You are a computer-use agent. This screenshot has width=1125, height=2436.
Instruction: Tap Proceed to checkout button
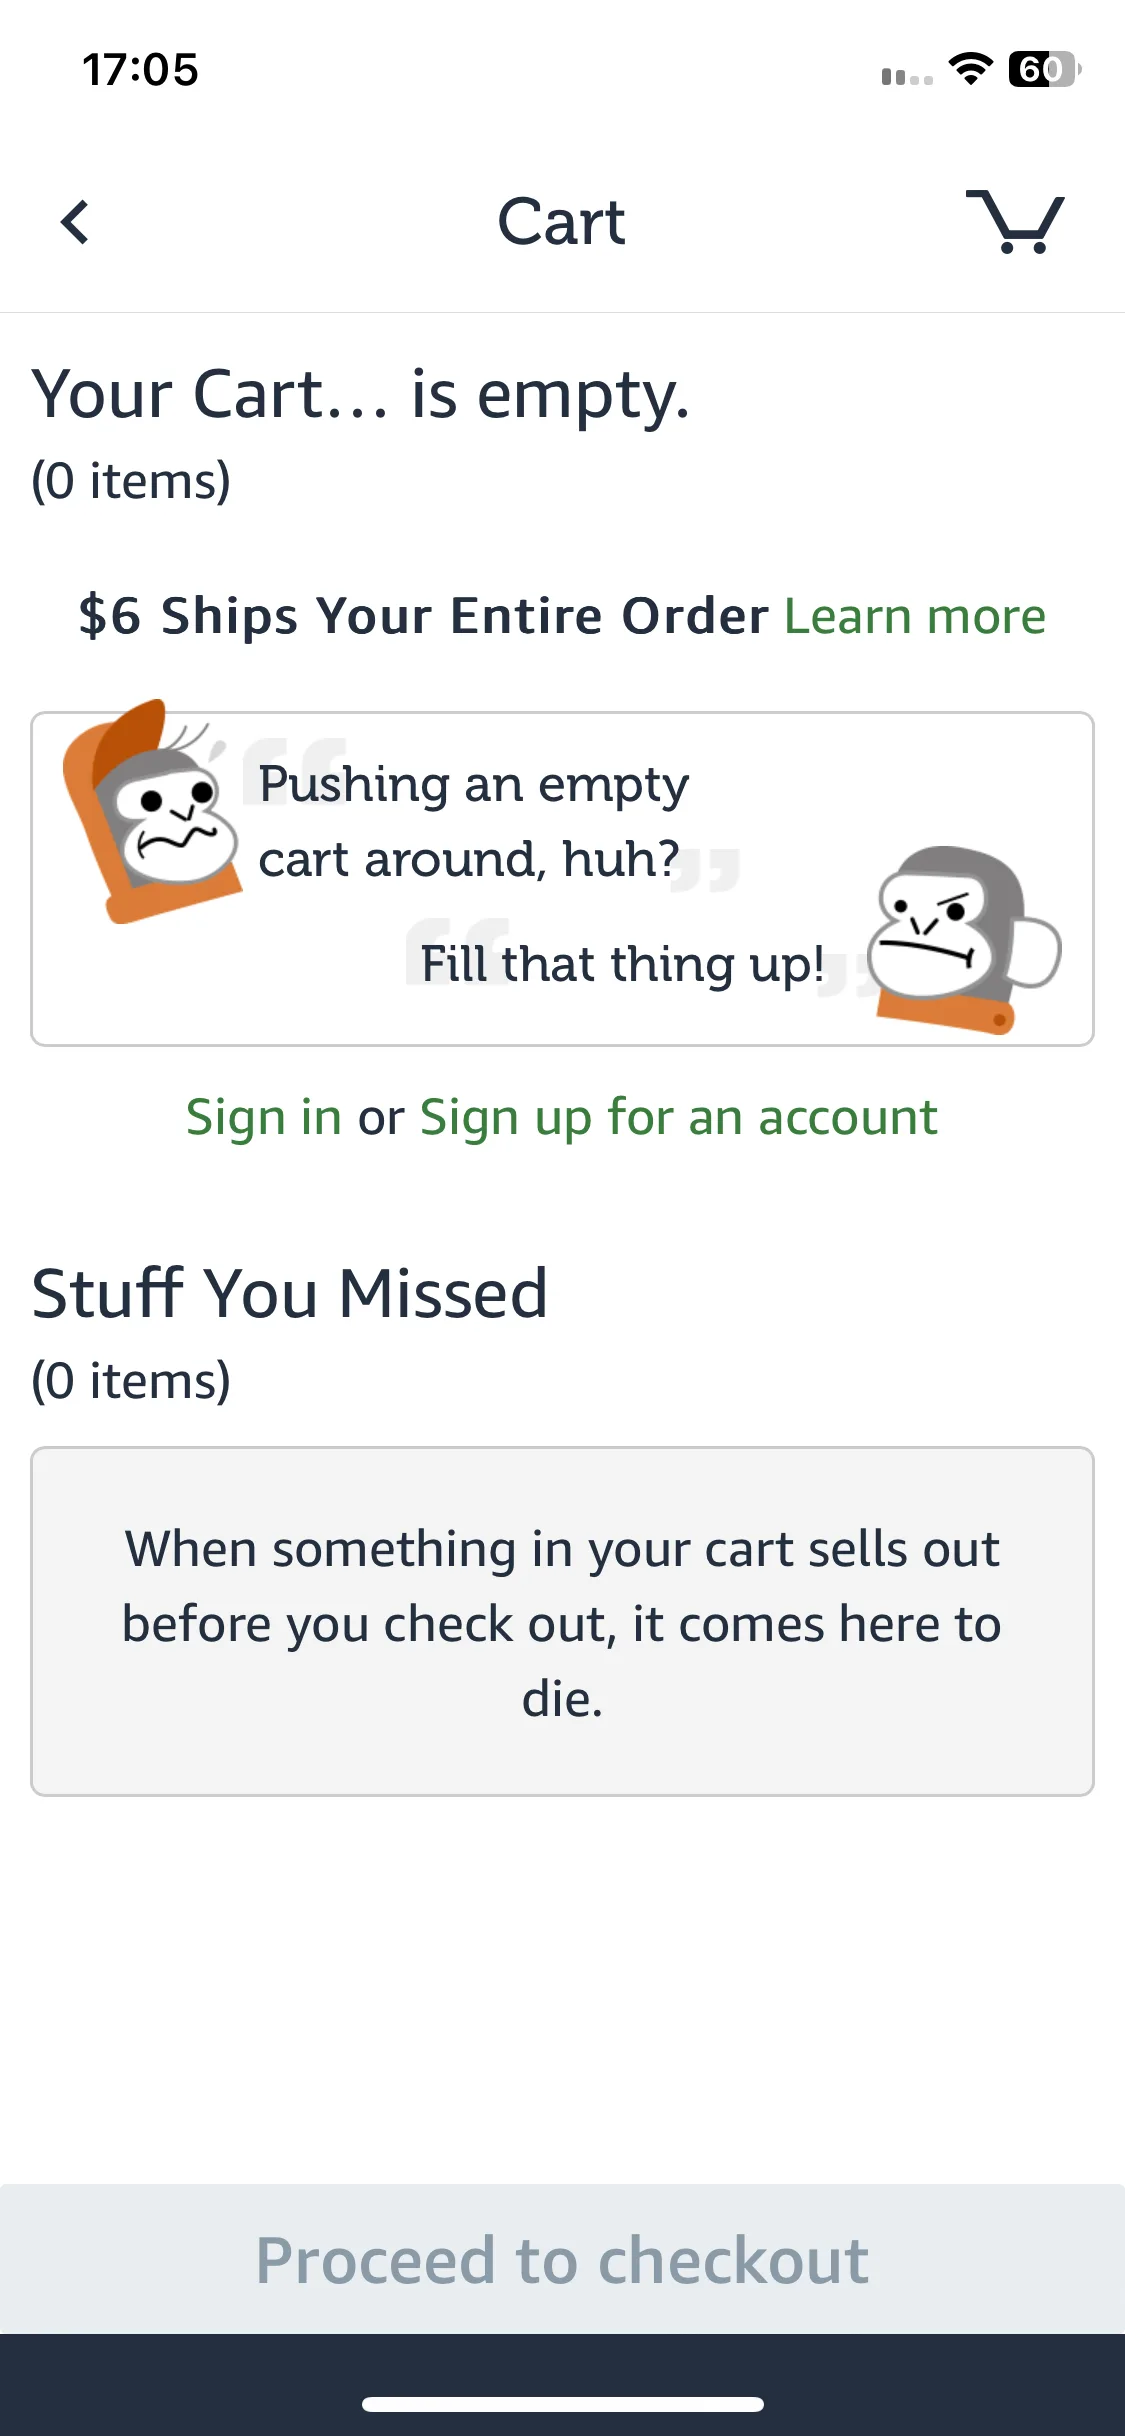pos(562,2259)
